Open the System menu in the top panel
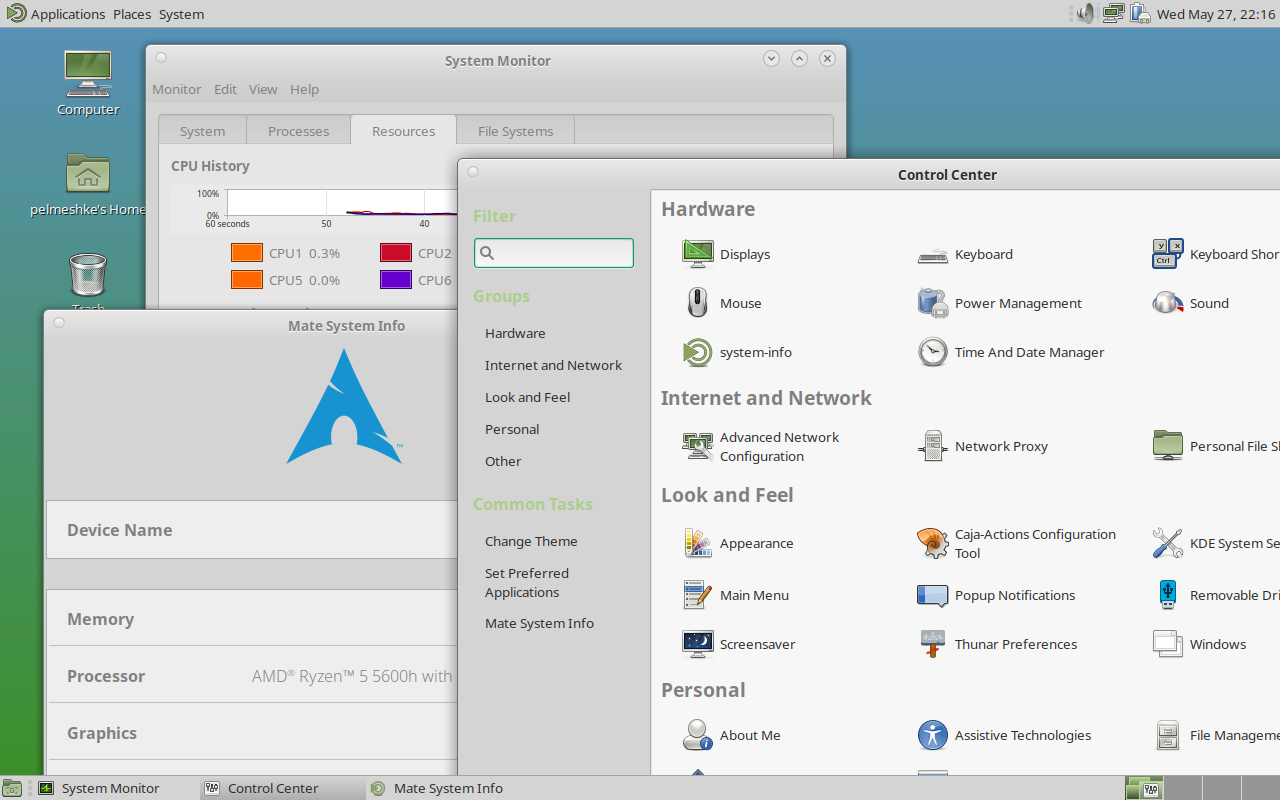This screenshot has height=800, width=1280. 181,14
